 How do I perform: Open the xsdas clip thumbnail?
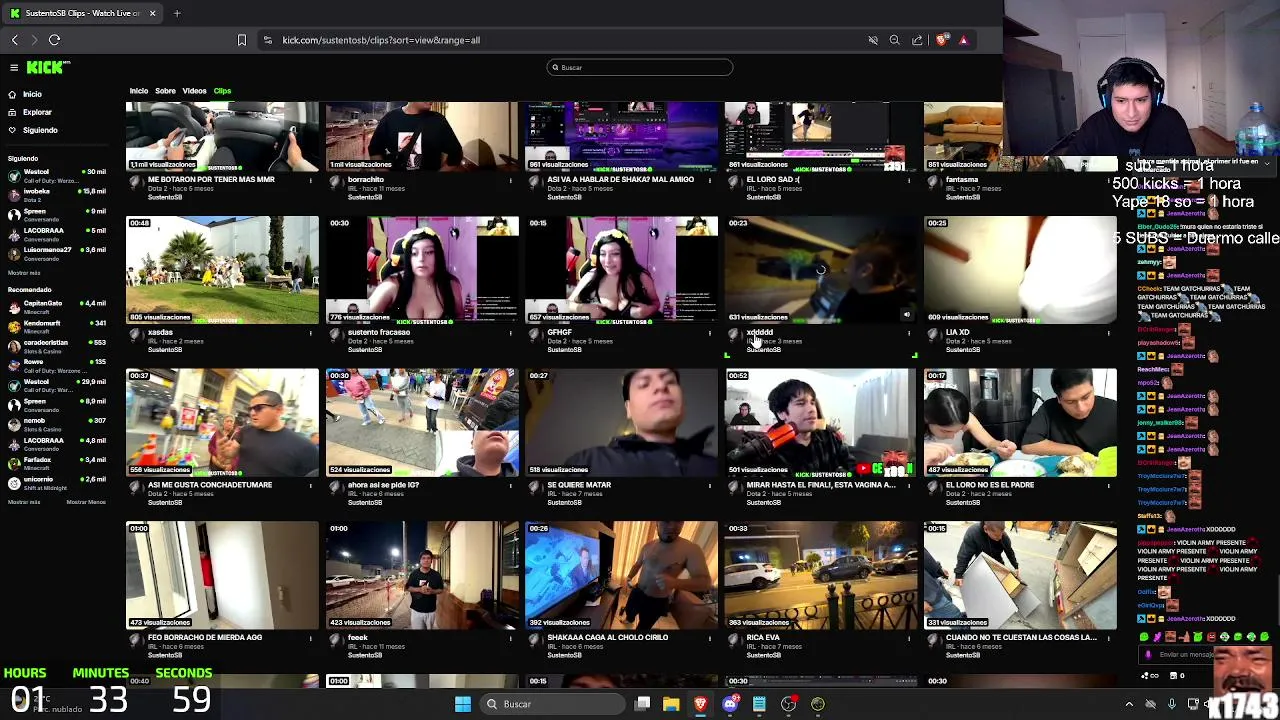click(222, 270)
